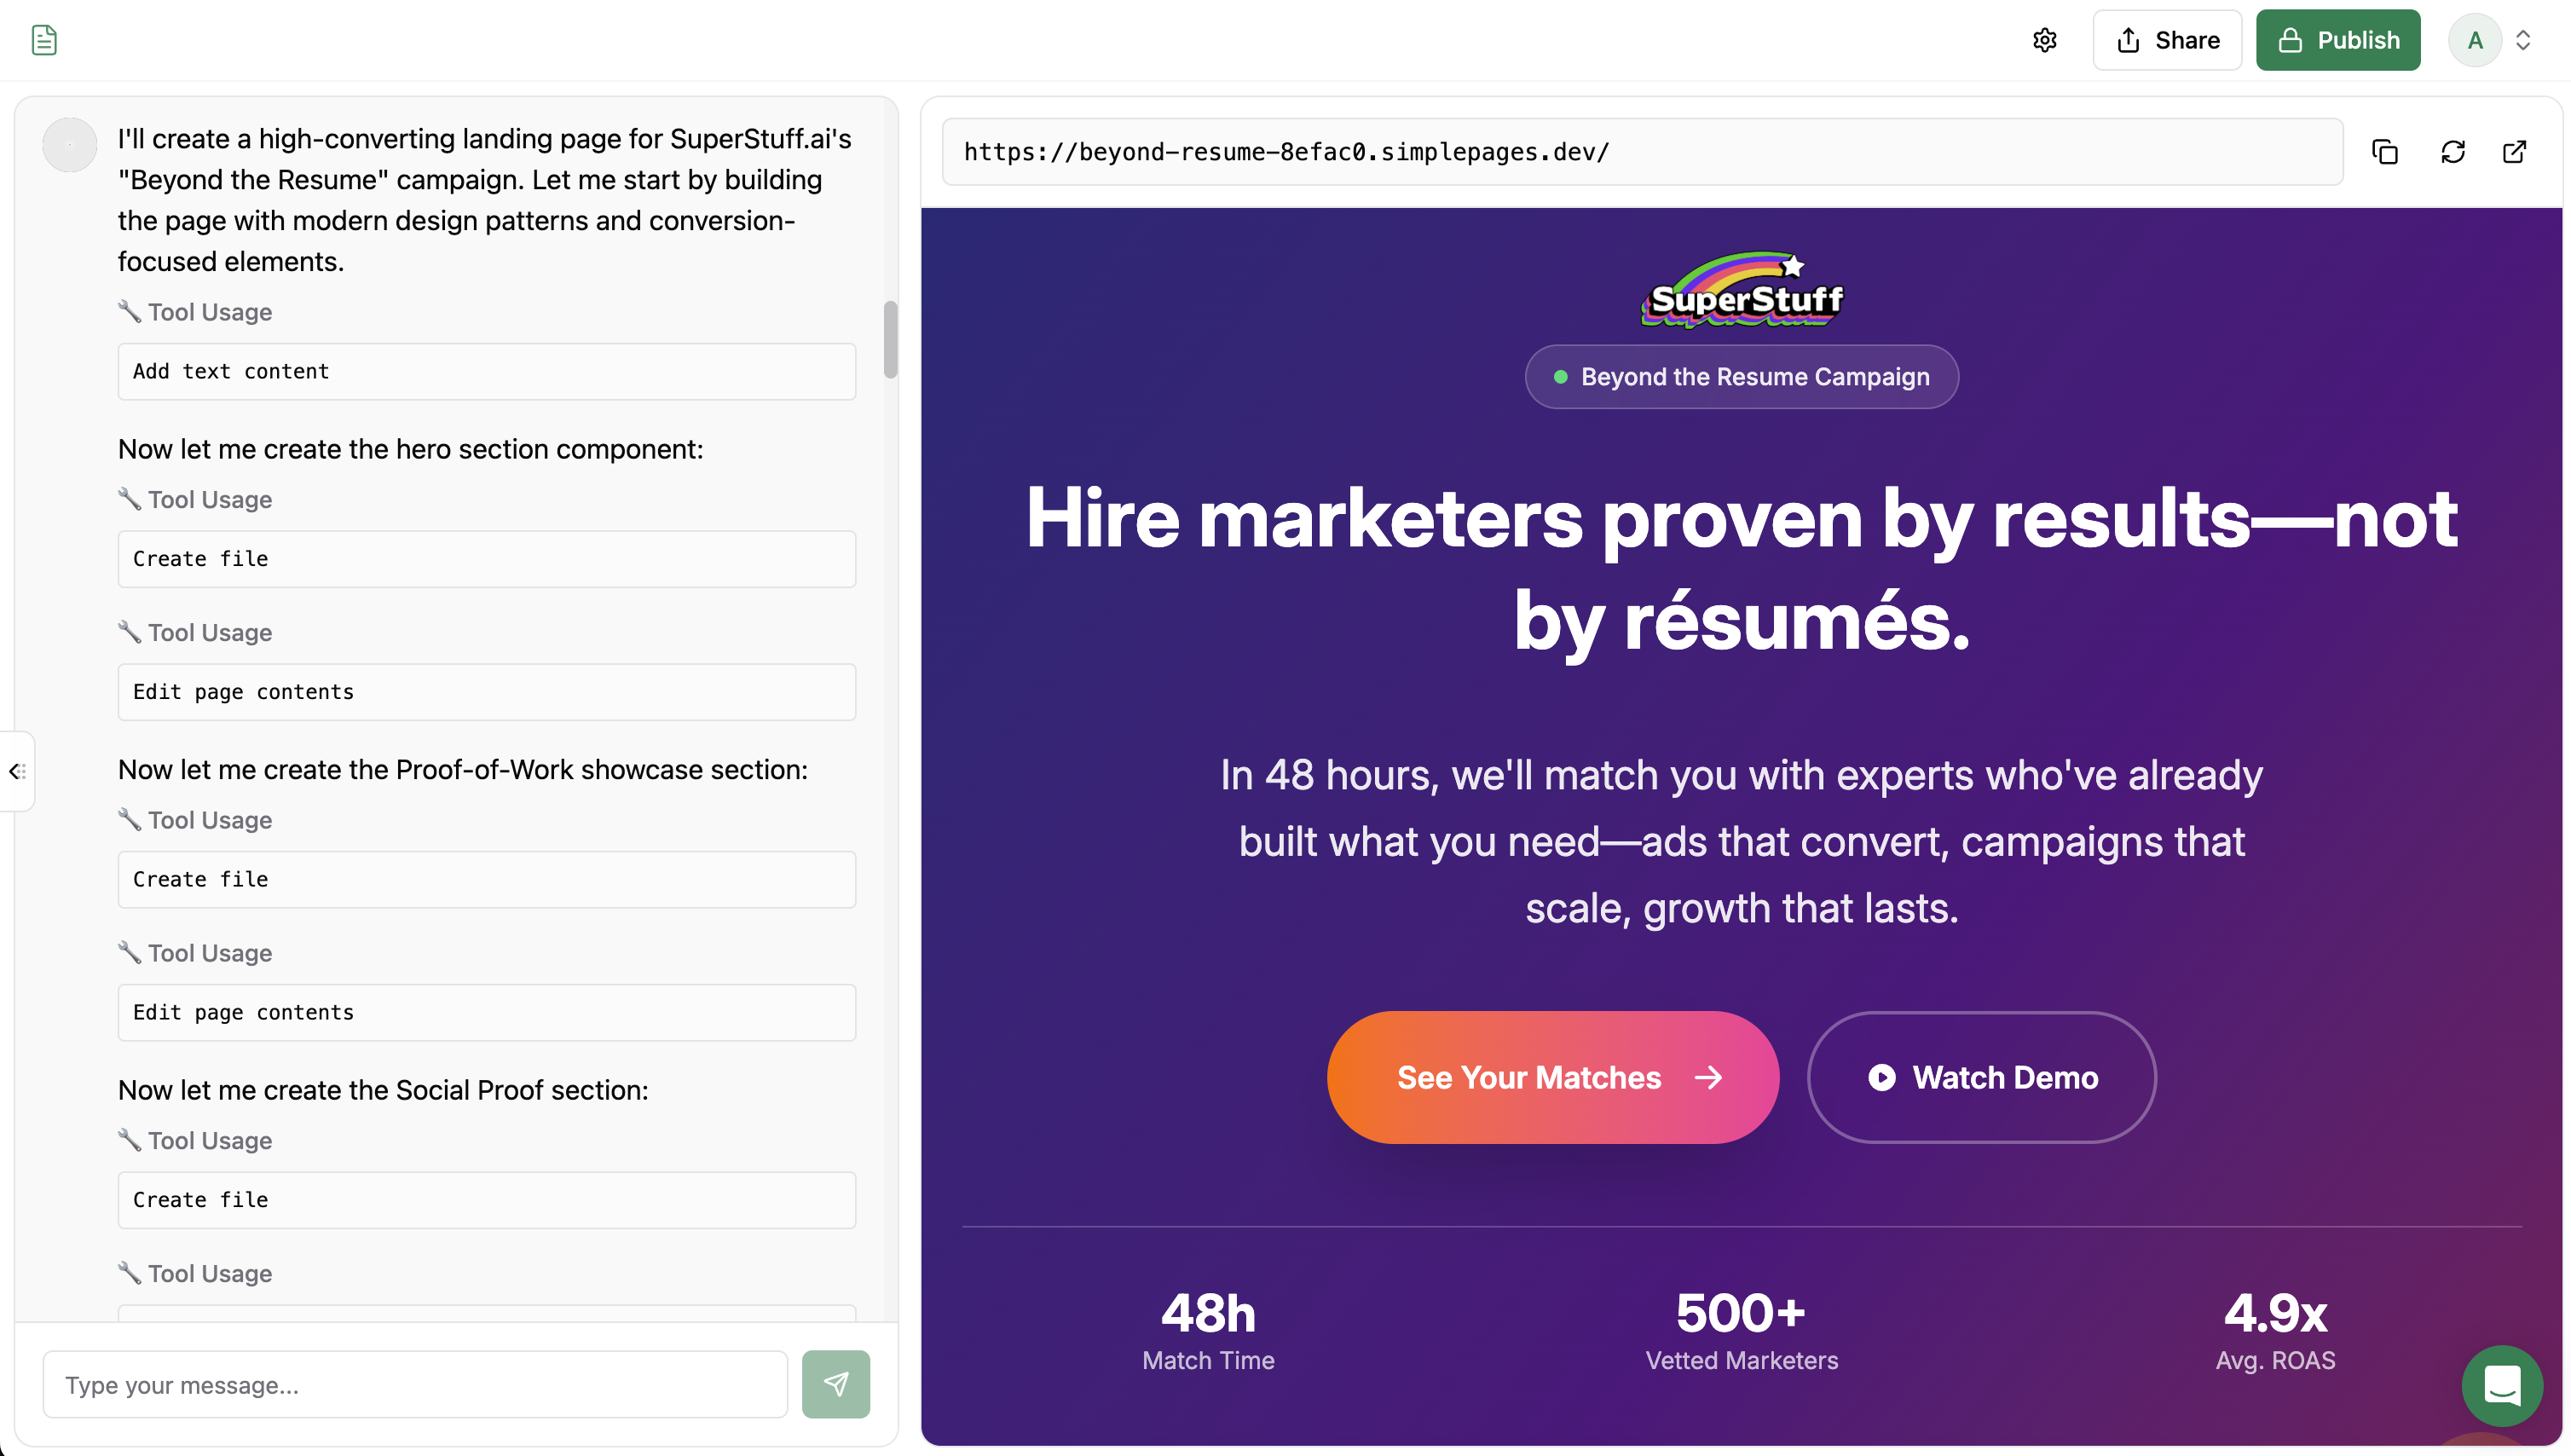This screenshot has height=1456, width=2571.
Task: Expand the account switcher chevrons
Action: coord(2523,40)
